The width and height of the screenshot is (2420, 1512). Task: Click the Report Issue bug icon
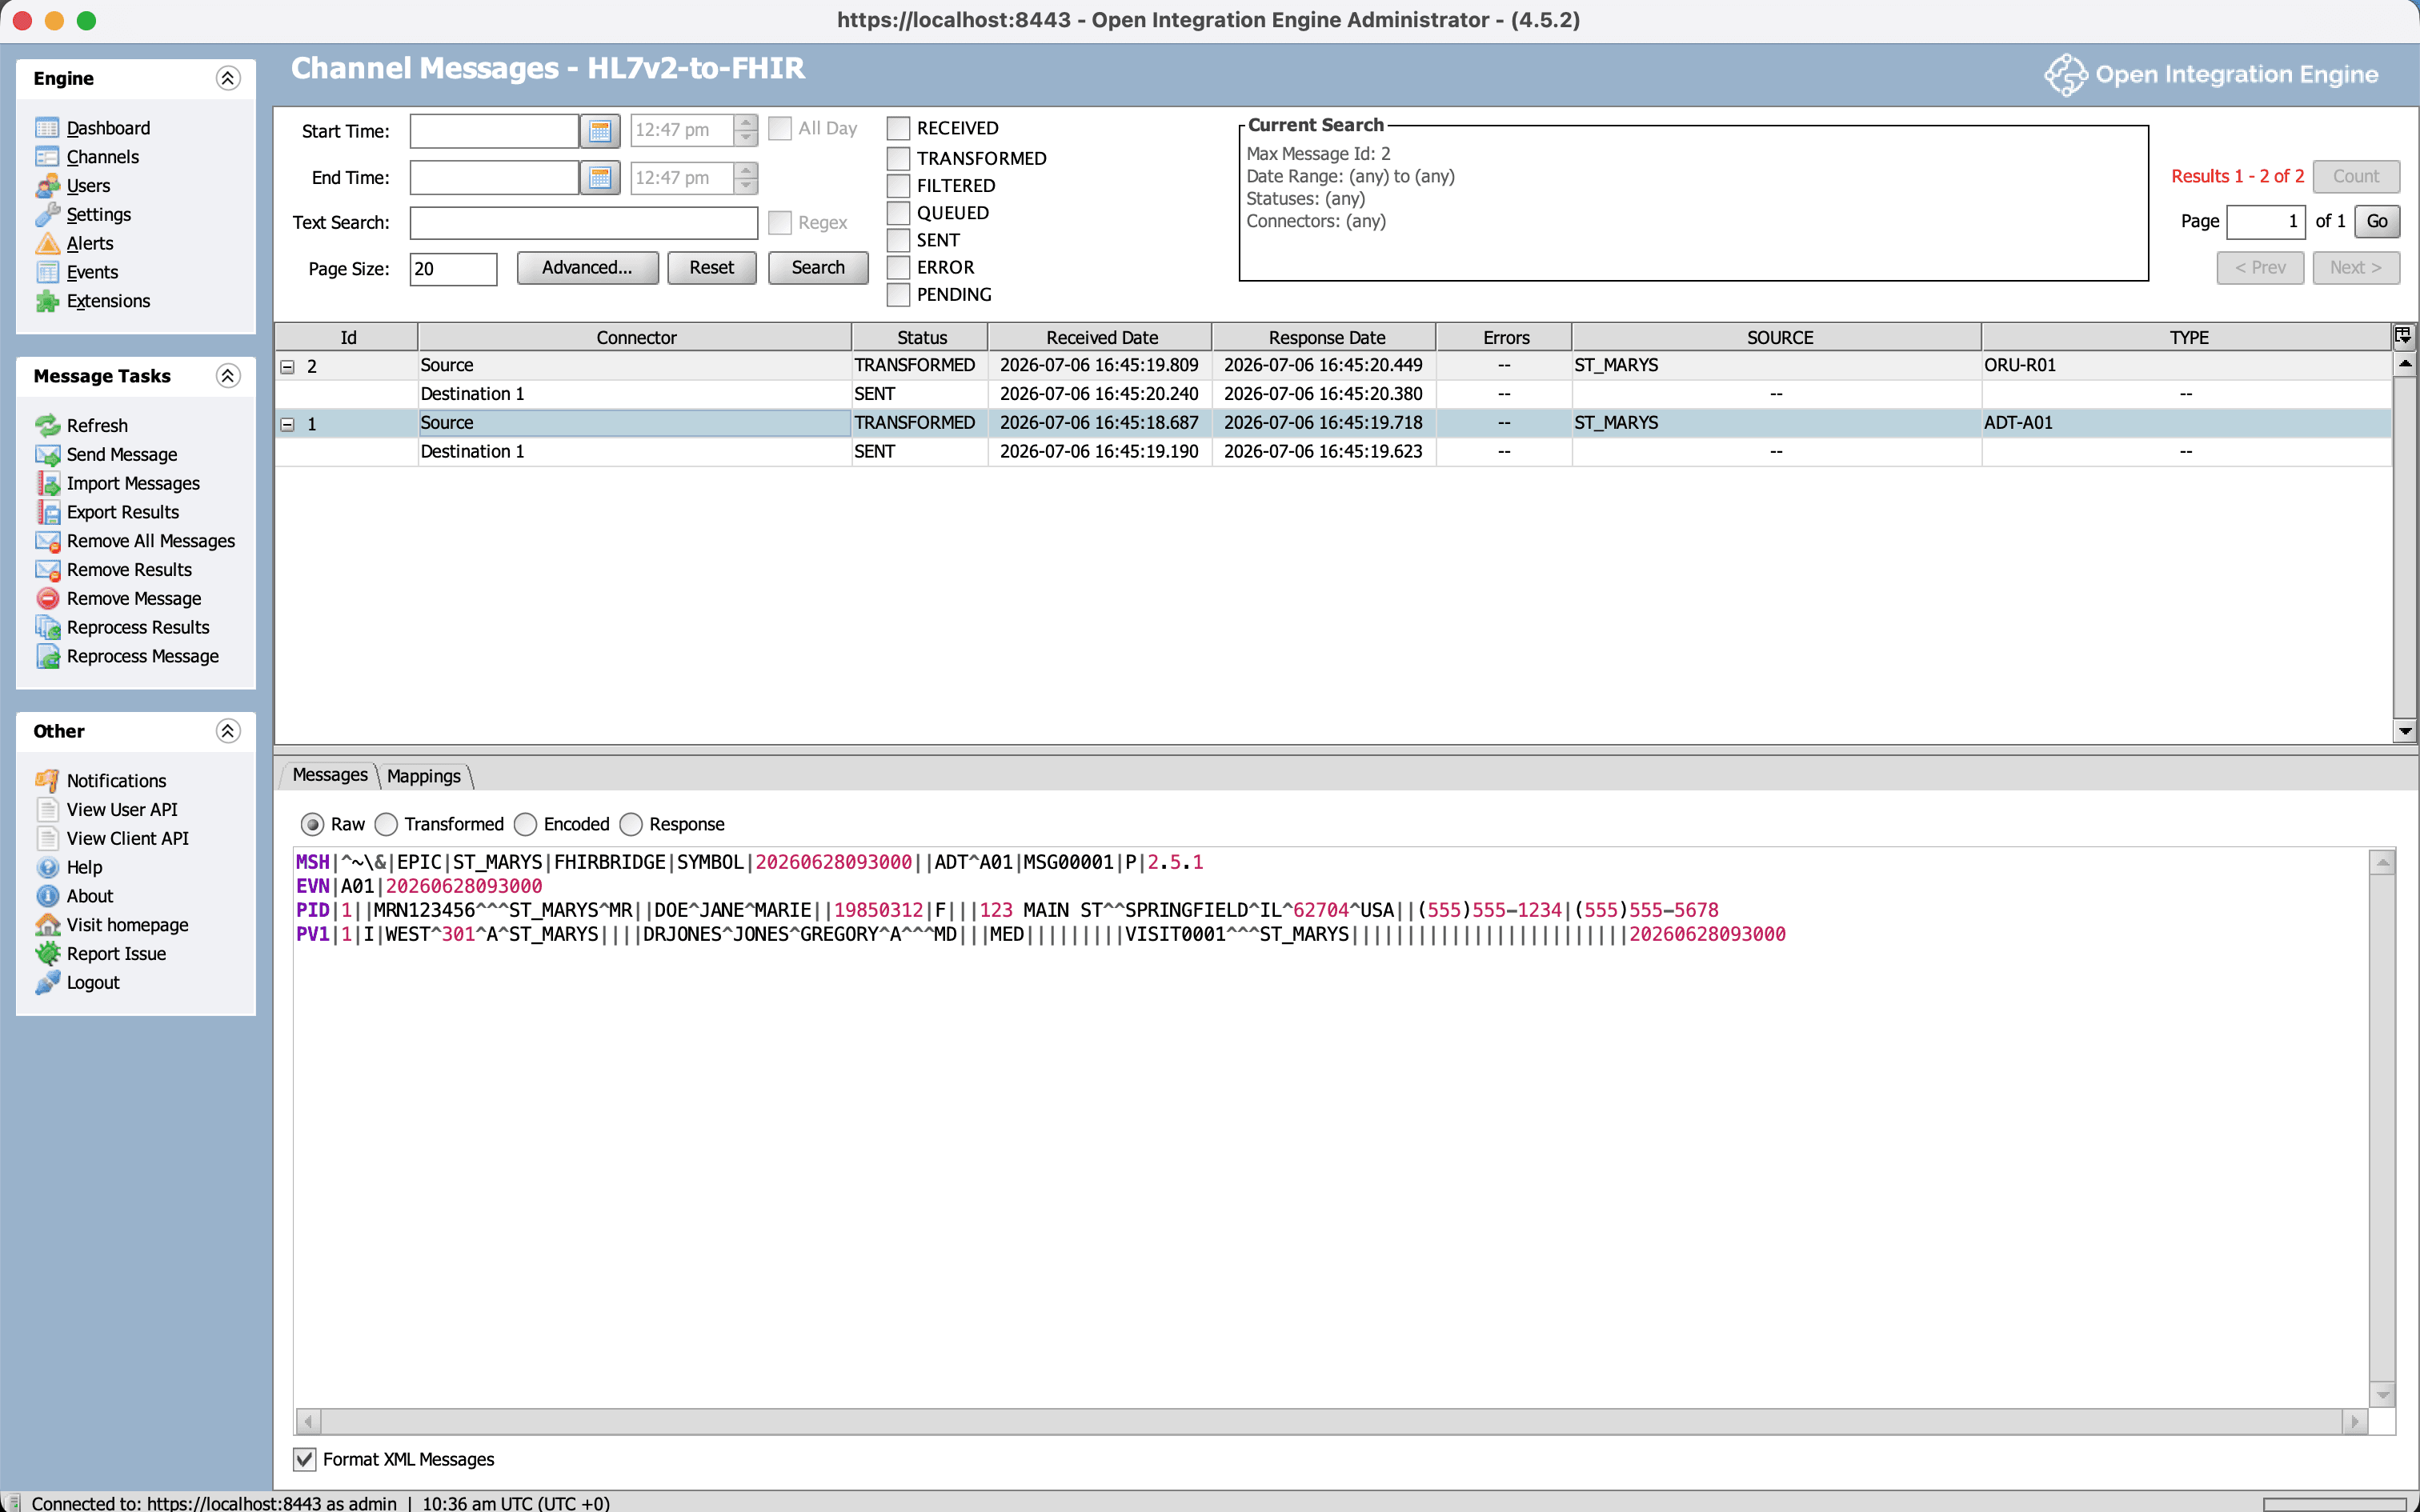tap(47, 954)
